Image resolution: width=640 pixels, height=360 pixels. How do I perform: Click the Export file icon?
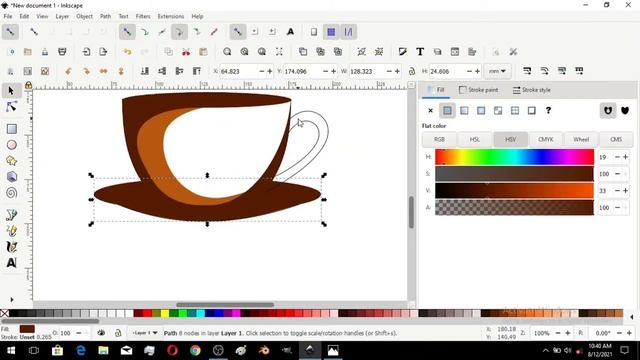click(x=103, y=52)
